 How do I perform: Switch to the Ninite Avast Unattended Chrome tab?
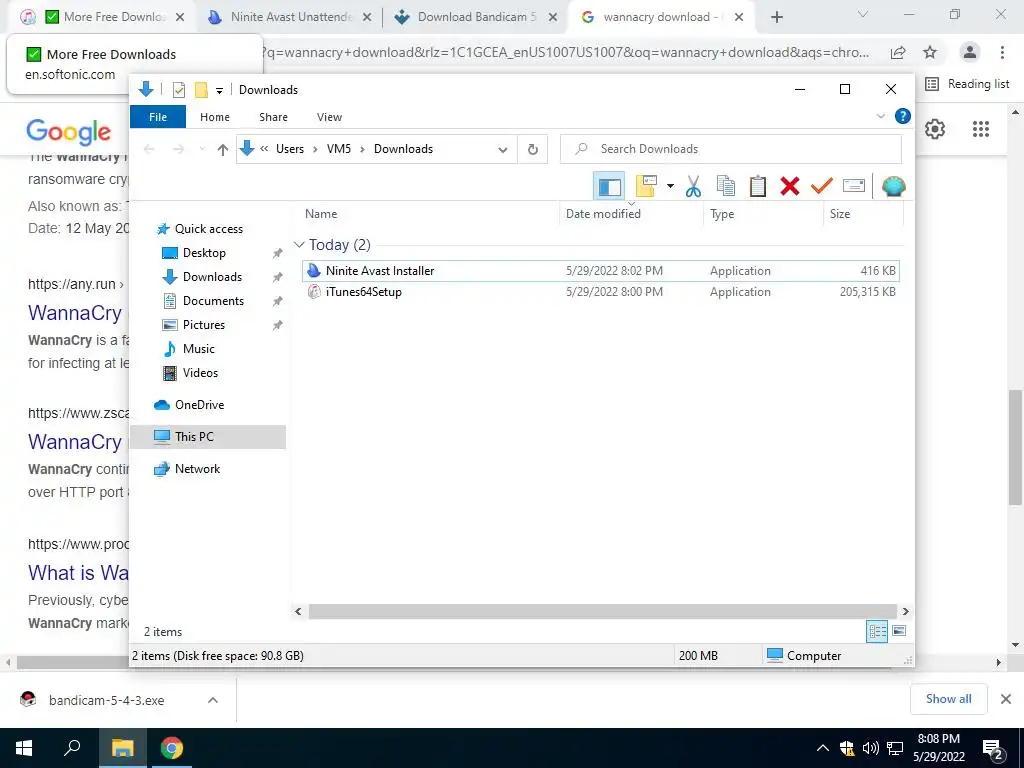coord(289,17)
